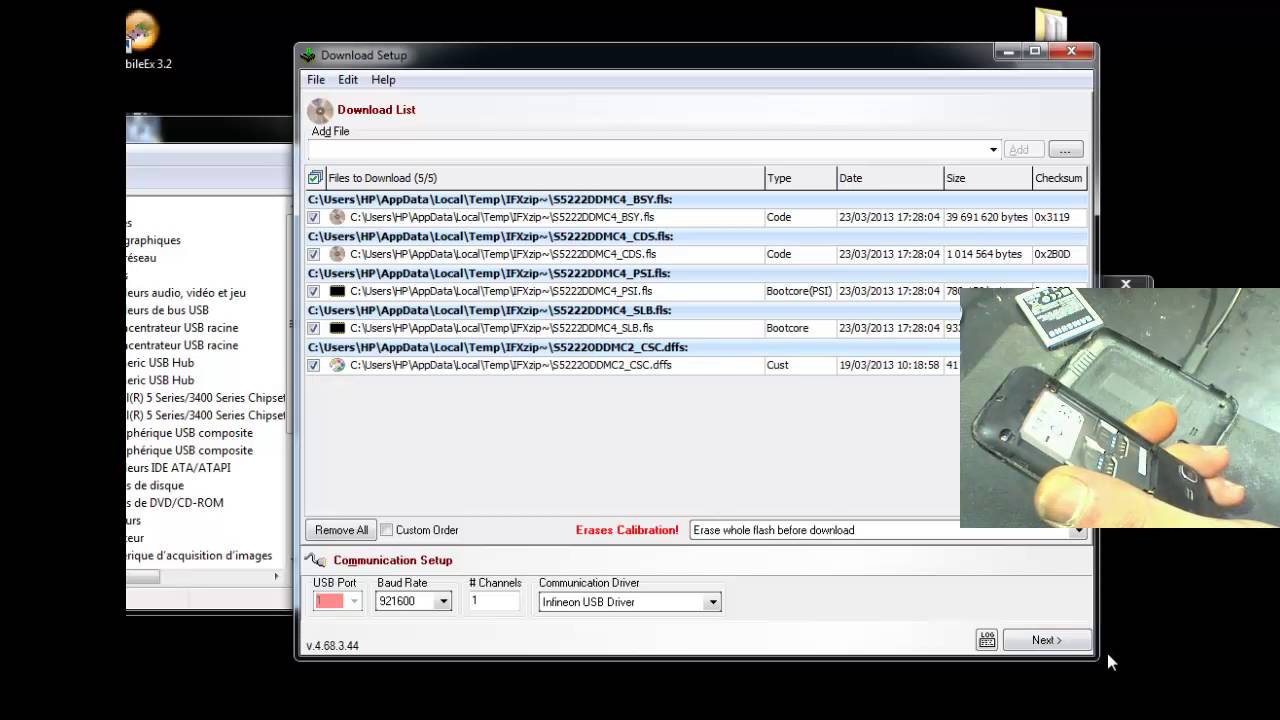1280x720 pixels.
Task: Click the # Channels input field
Action: [x=494, y=601]
